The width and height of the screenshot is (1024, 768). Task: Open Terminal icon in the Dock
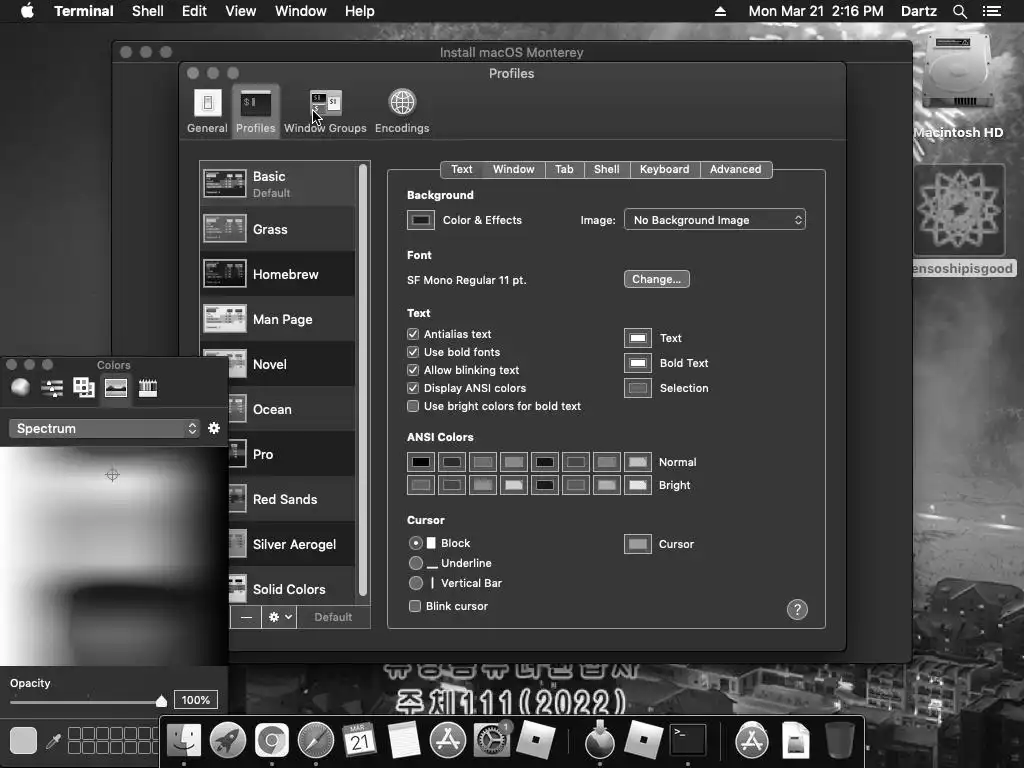click(688, 740)
